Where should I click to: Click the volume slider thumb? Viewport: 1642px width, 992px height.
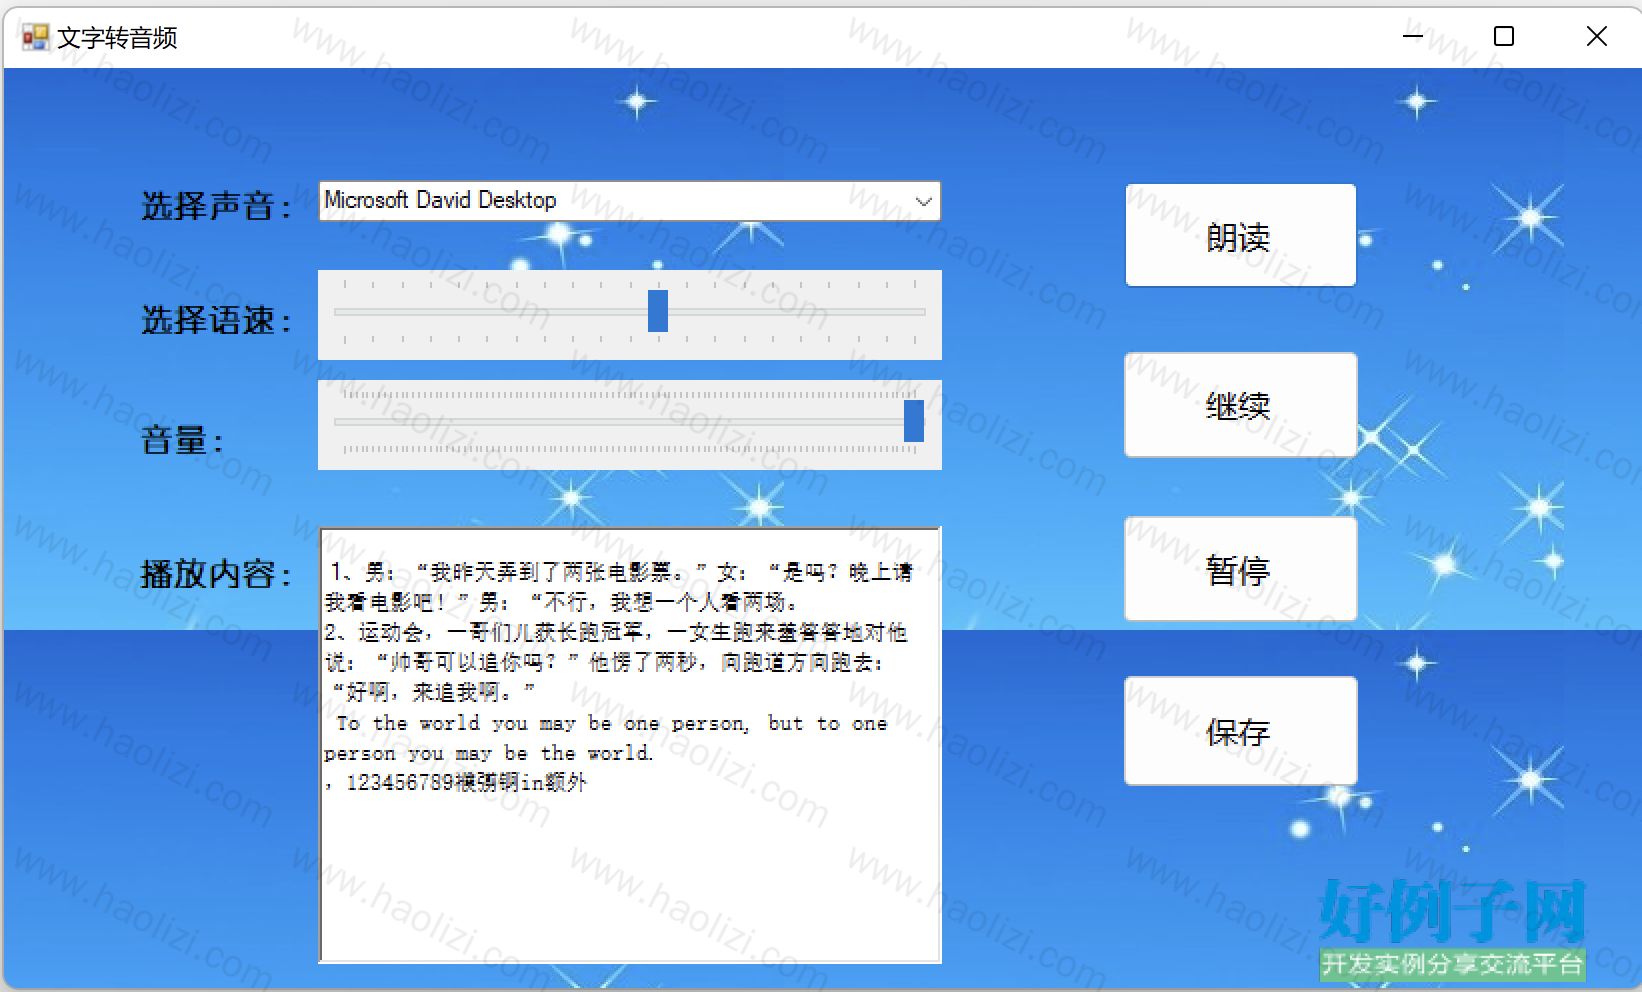[x=913, y=420]
